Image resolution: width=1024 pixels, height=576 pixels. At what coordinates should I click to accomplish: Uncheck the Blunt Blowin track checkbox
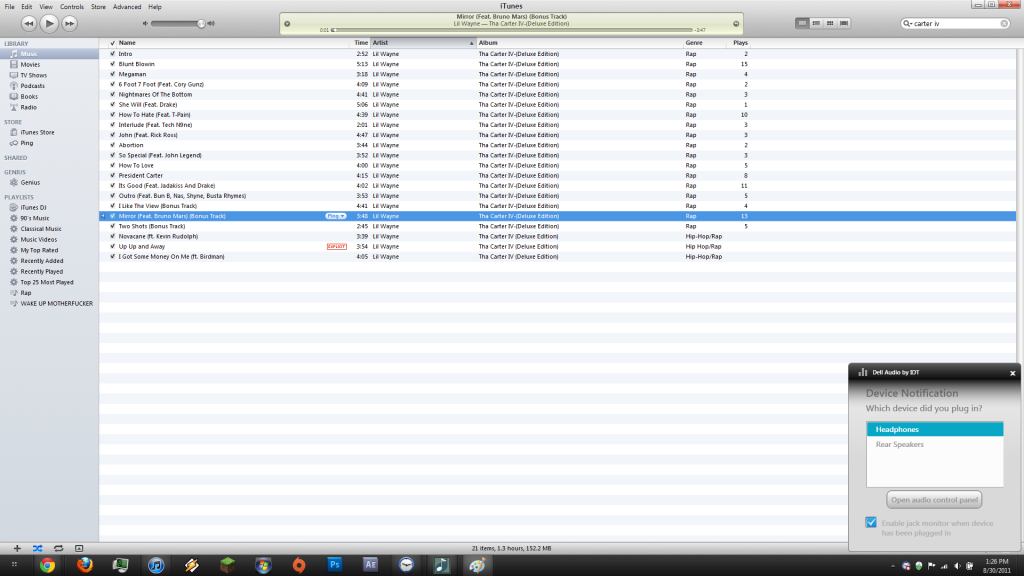point(112,64)
